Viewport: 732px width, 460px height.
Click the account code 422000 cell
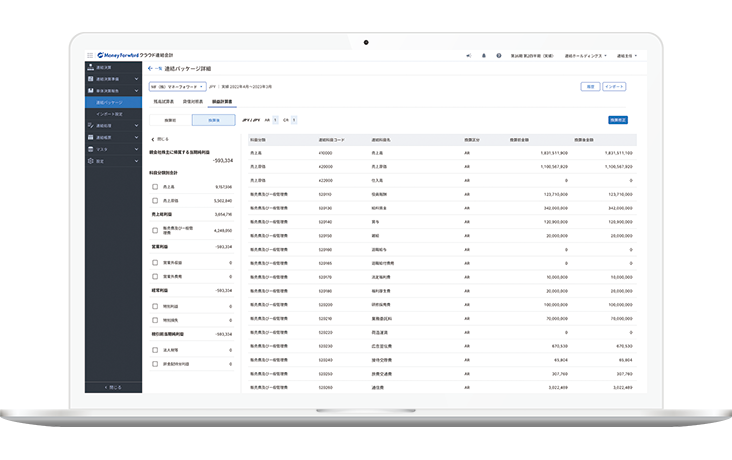[x=325, y=180]
